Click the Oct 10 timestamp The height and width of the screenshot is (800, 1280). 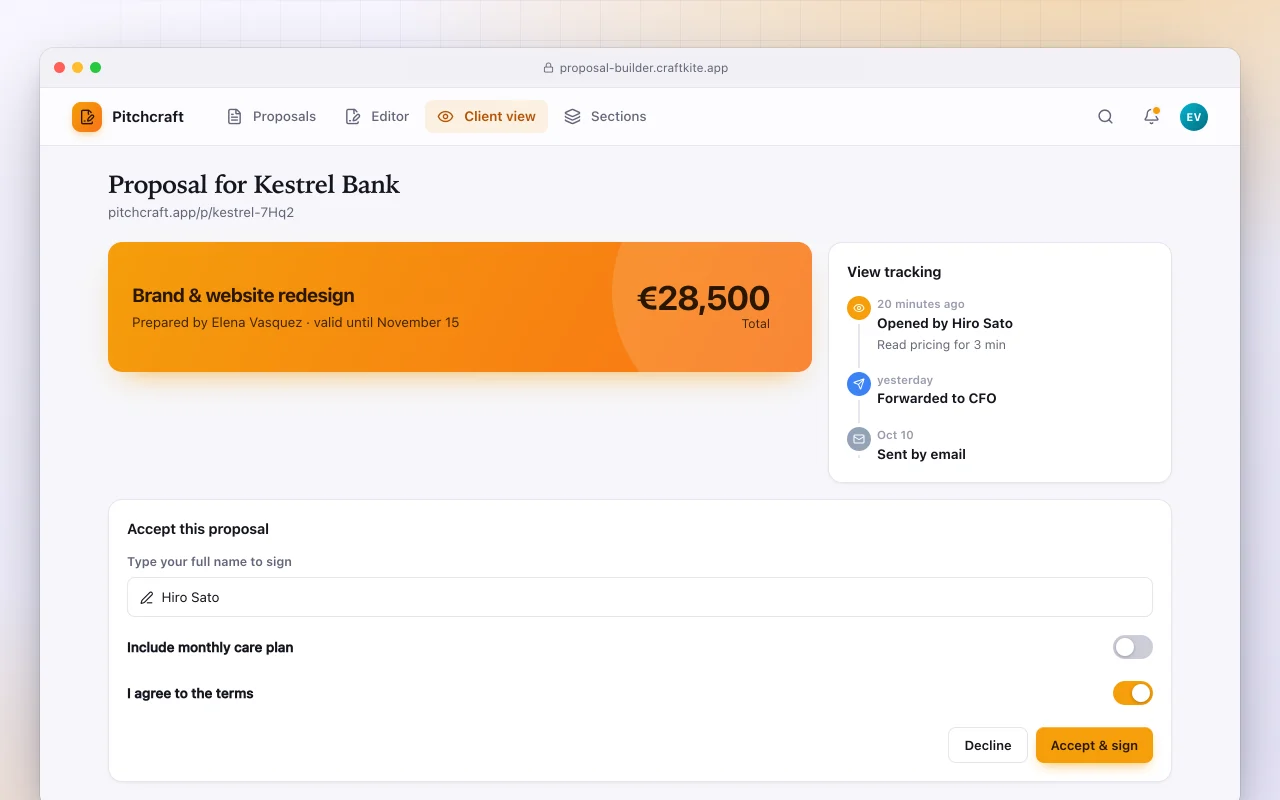click(895, 435)
